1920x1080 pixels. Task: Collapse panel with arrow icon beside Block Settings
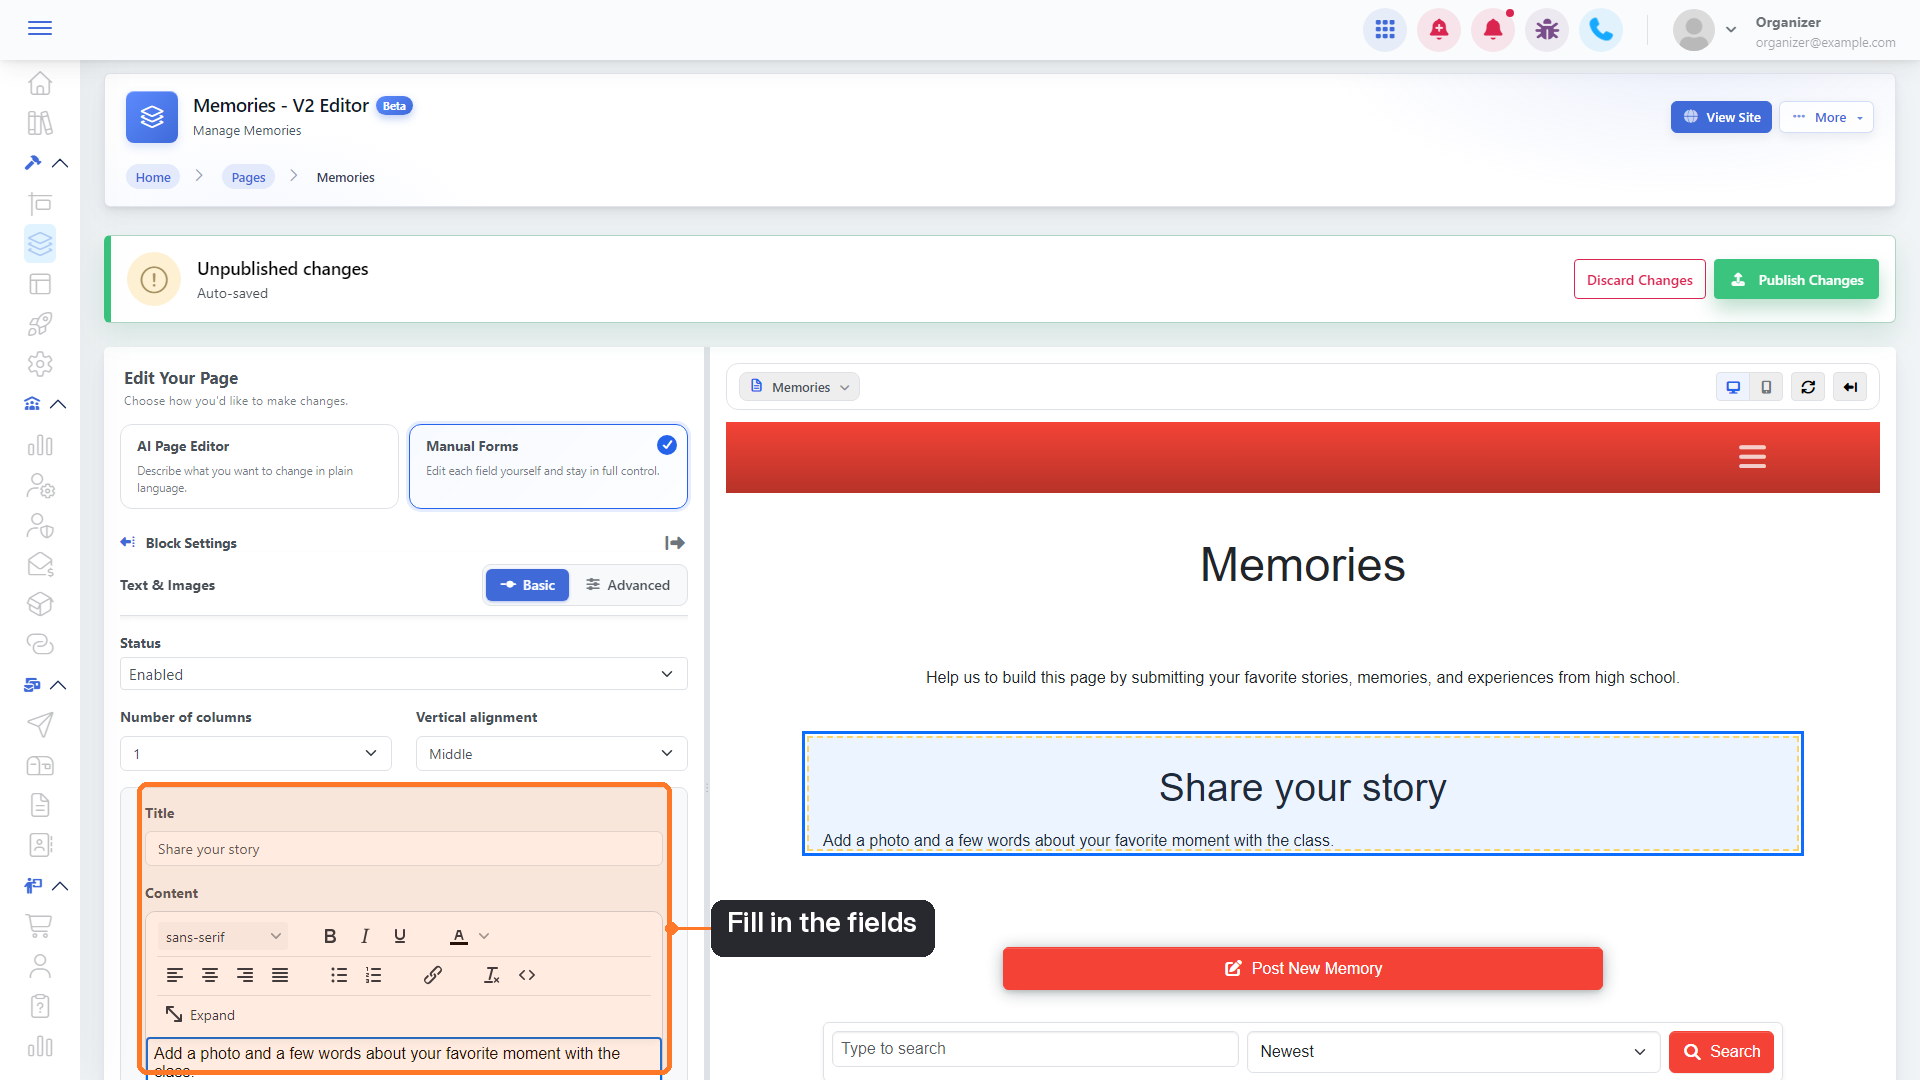(675, 543)
